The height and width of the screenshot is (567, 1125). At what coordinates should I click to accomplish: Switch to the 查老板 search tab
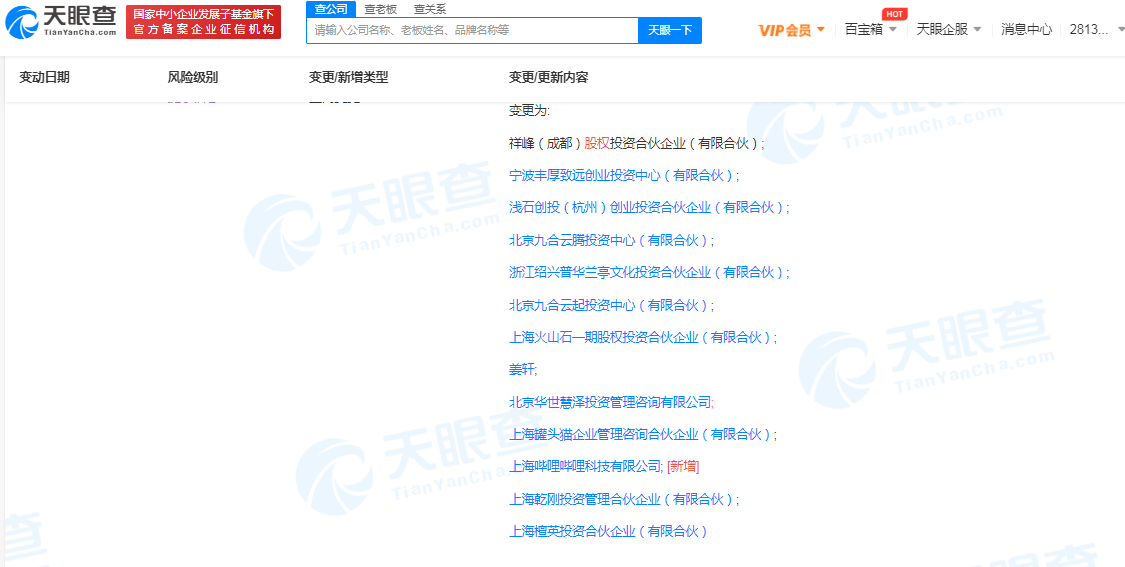380,9
